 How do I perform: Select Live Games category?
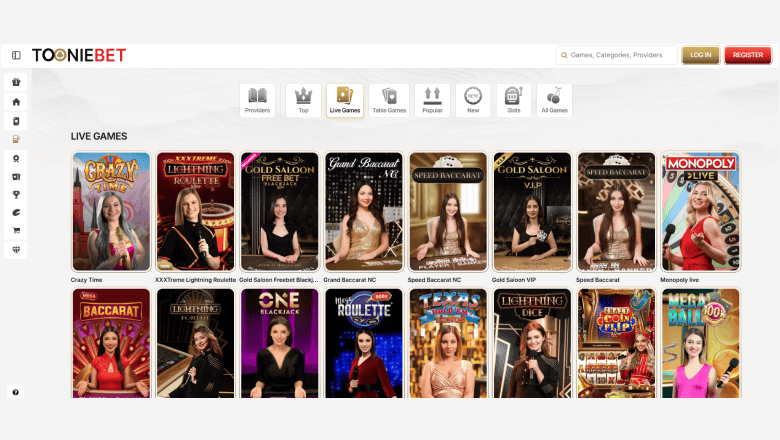345,100
